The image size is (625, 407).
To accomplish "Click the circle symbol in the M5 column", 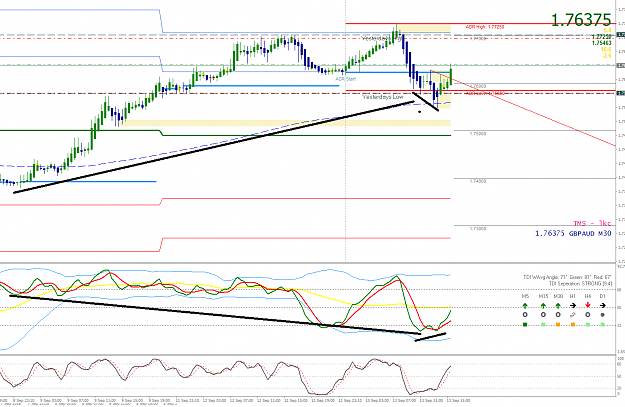I will coord(525,315).
